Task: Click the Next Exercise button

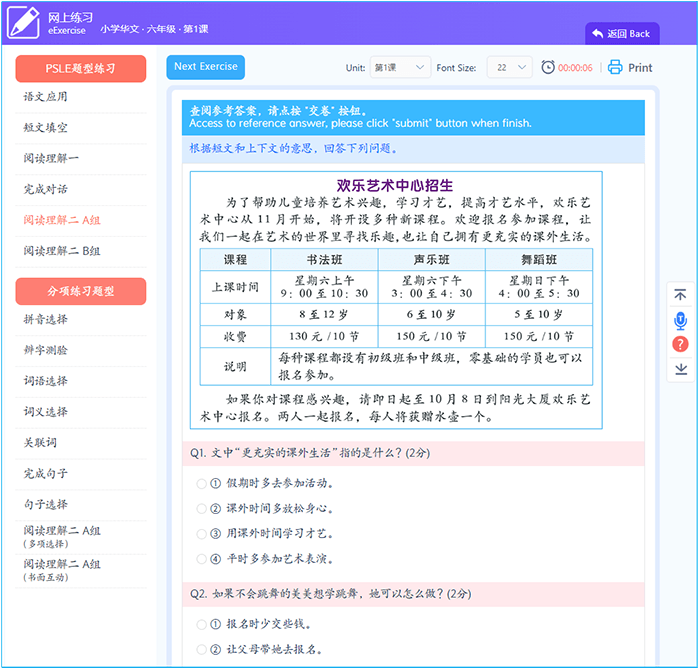Action: point(205,67)
